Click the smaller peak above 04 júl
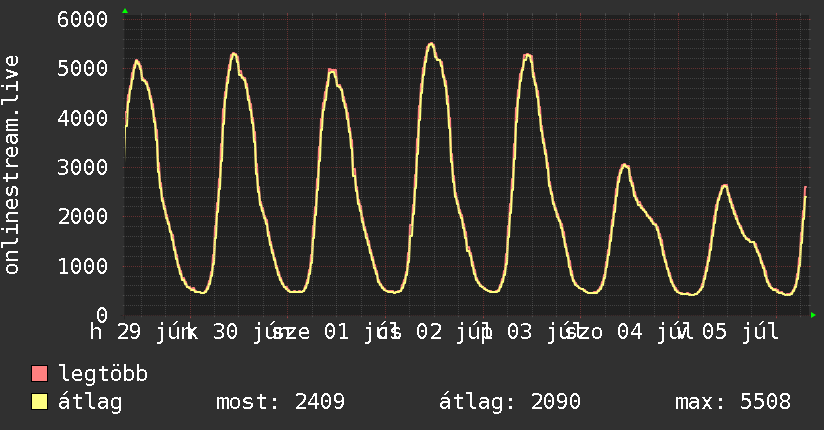824x430 pixels. point(624,166)
